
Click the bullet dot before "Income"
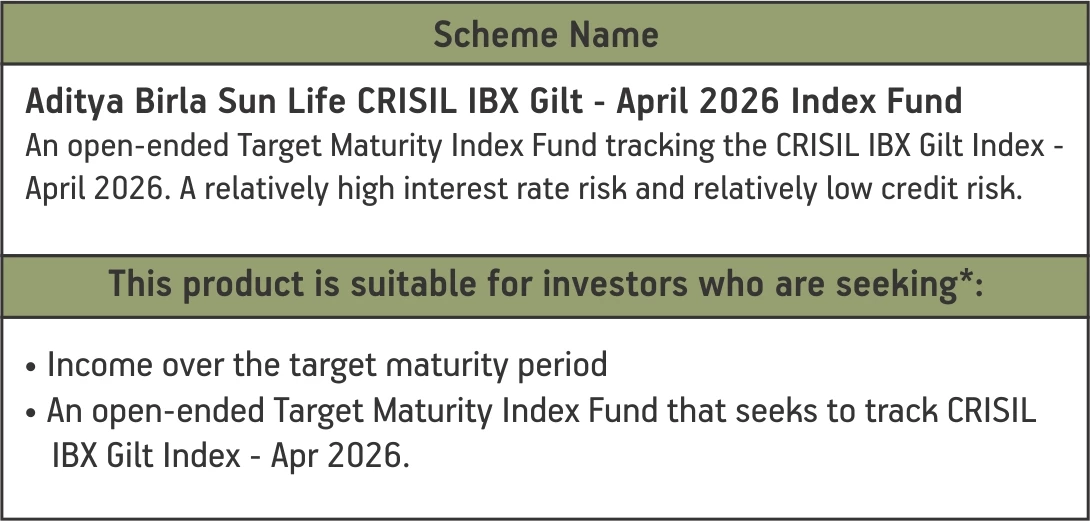click(x=33, y=366)
